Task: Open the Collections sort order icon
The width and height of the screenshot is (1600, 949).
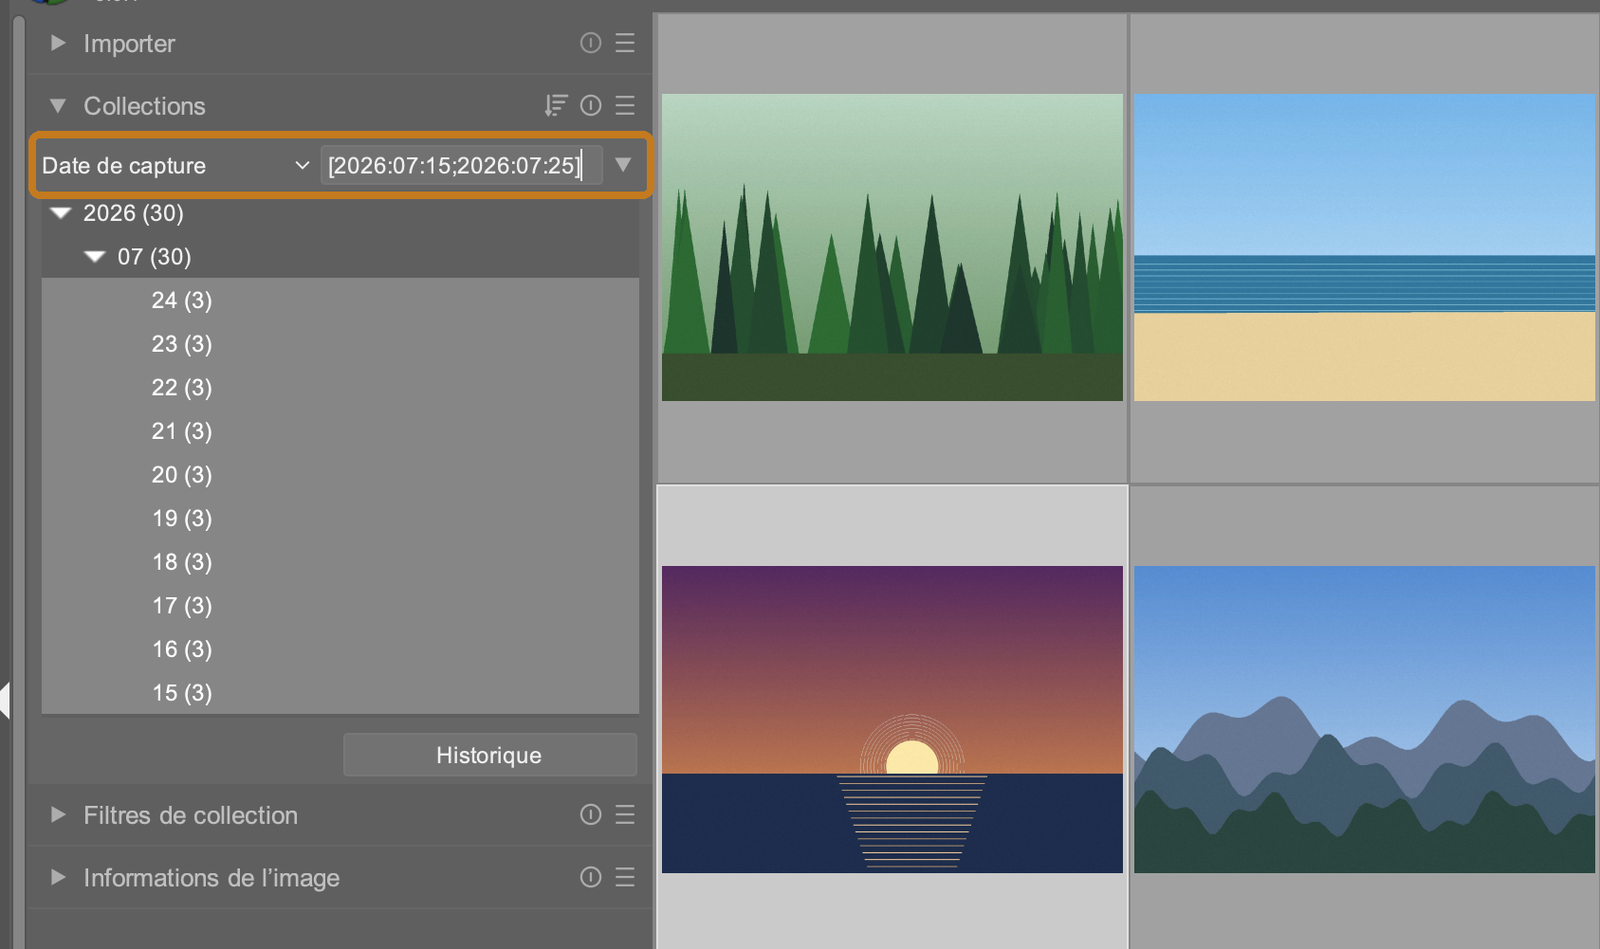Action: [556, 105]
